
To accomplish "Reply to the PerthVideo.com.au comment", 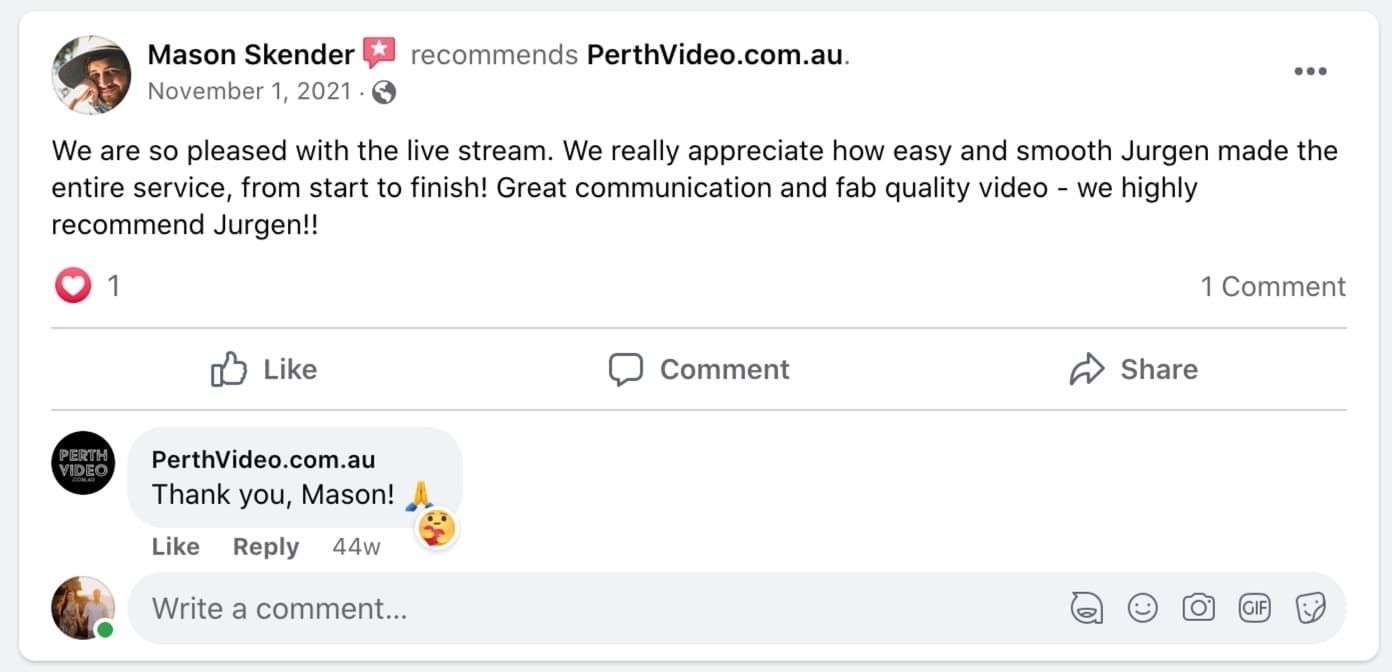I will pos(266,547).
